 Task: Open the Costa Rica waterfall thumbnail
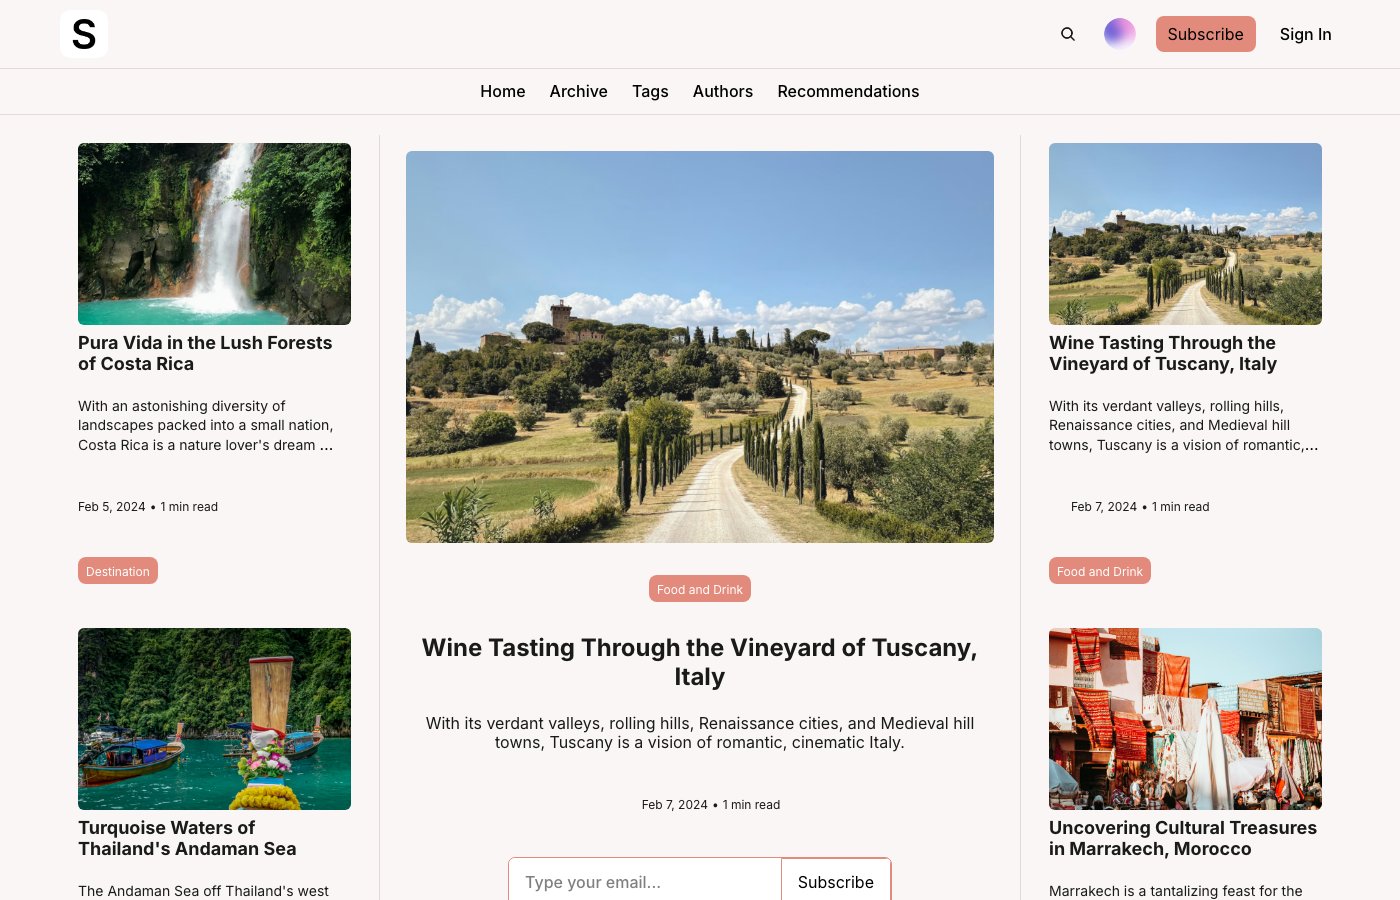tap(215, 234)
